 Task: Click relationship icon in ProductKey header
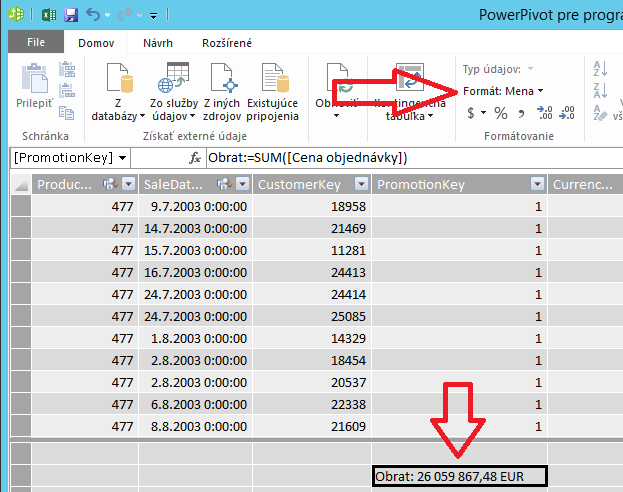click(x=110, y=184)
